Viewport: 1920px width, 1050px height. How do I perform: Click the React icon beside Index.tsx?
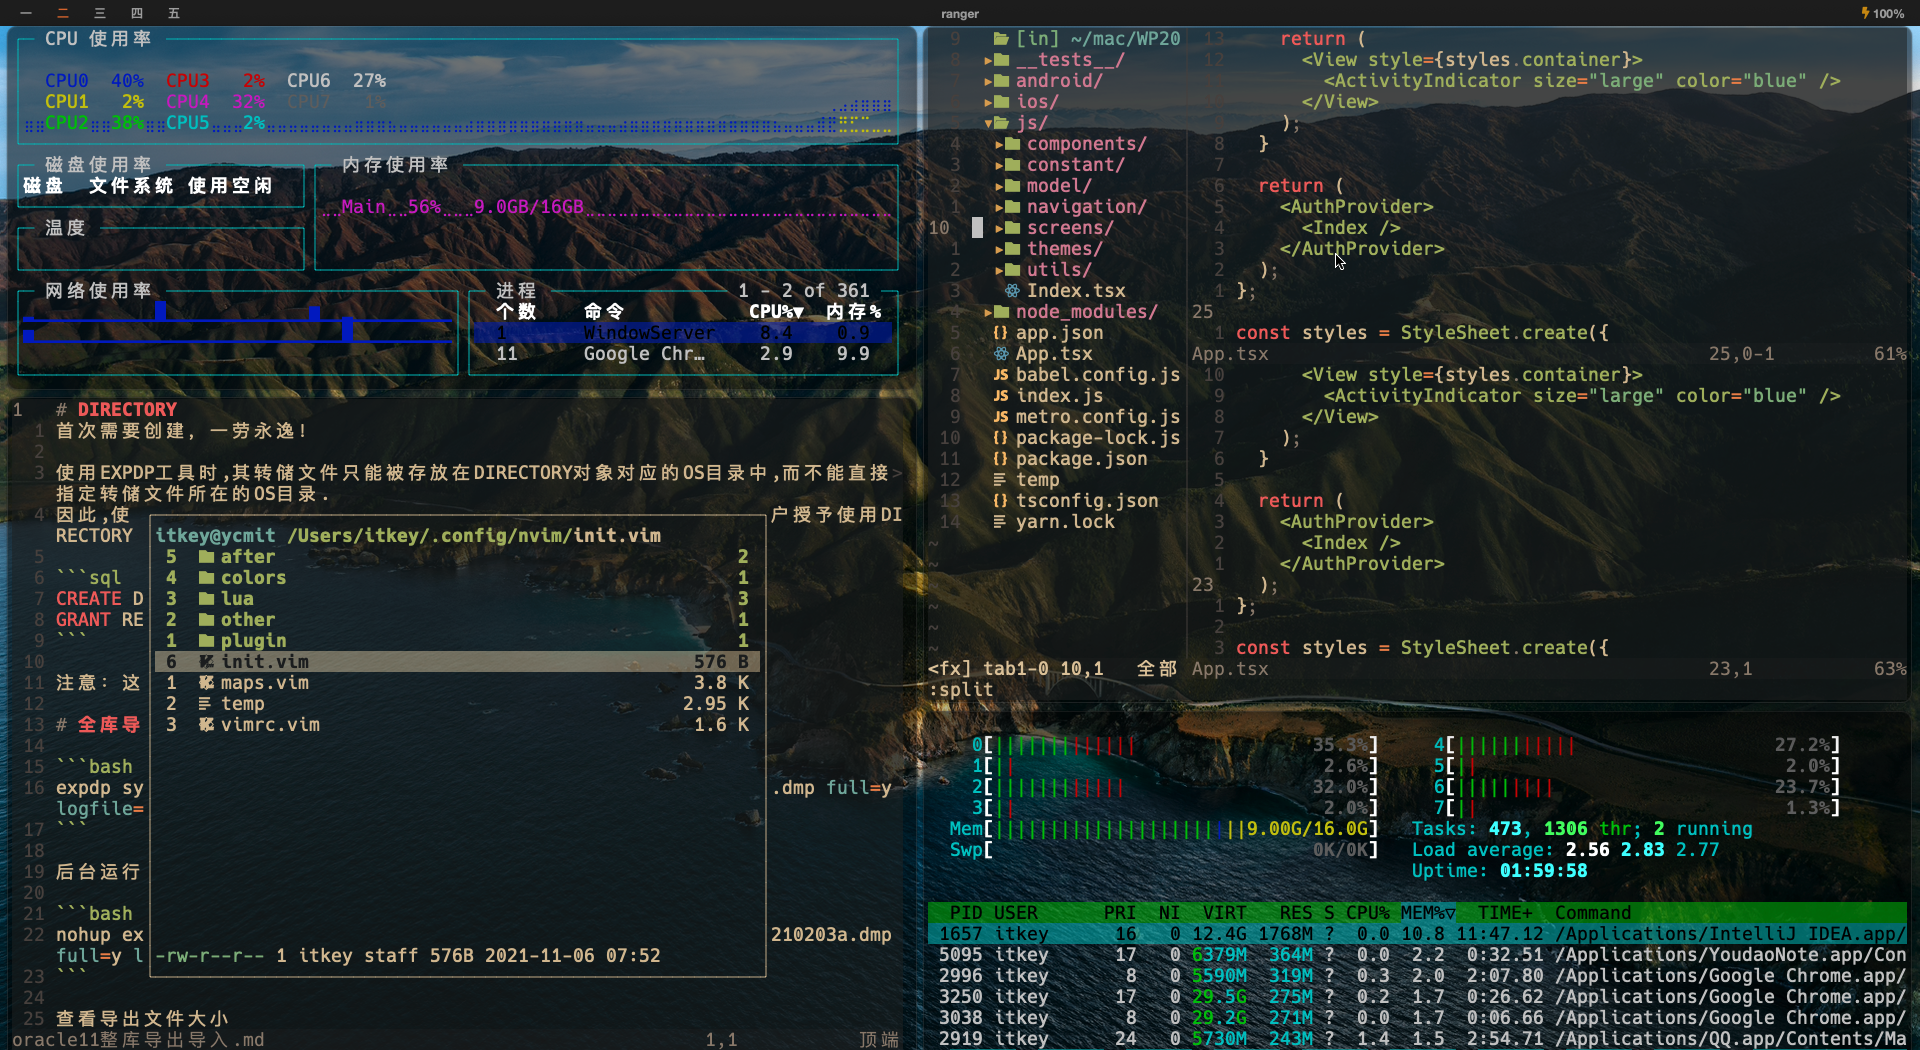[x=1012, y=291]
